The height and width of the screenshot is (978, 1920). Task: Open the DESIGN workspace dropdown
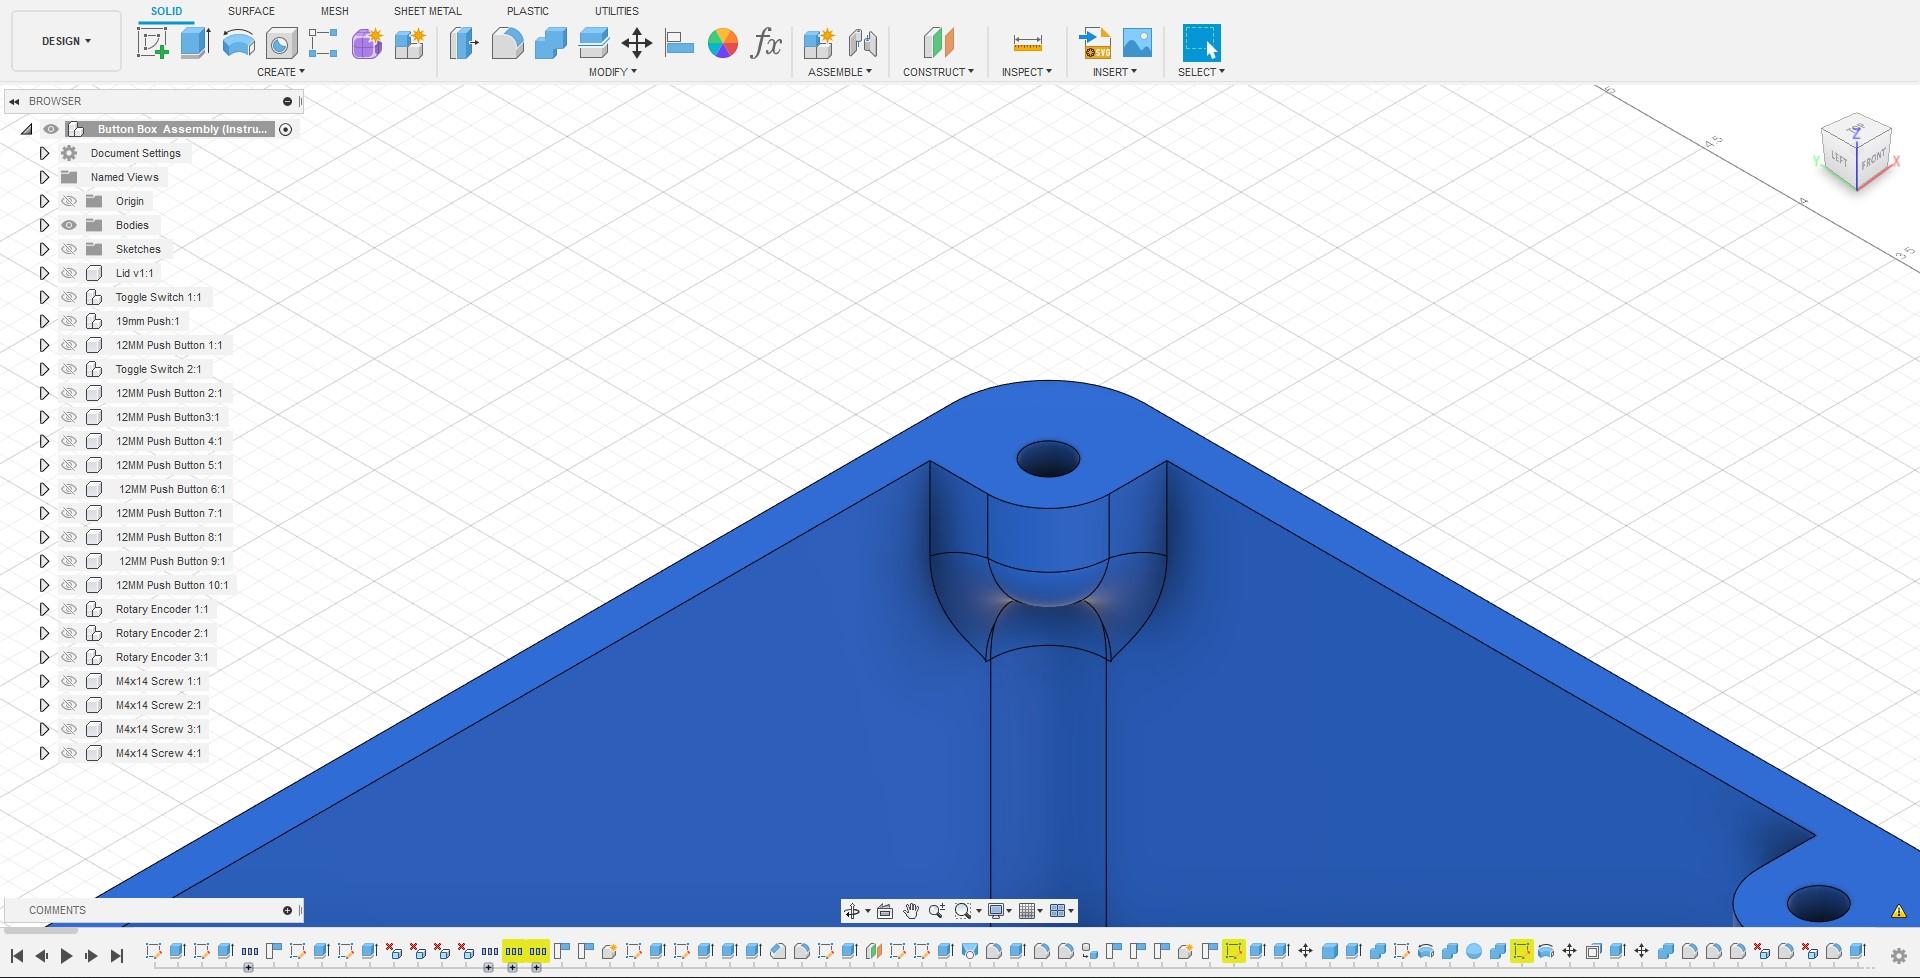point(64,41)
